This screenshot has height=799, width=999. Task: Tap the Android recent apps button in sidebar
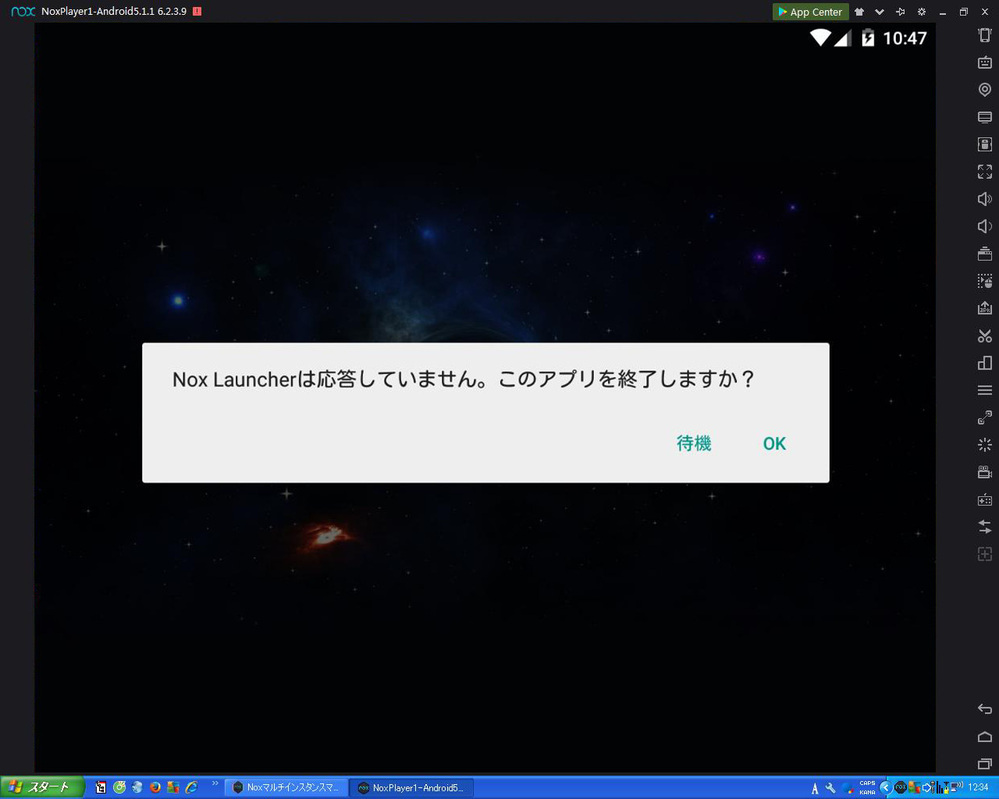pyautogui.click(x=984, y=763)
